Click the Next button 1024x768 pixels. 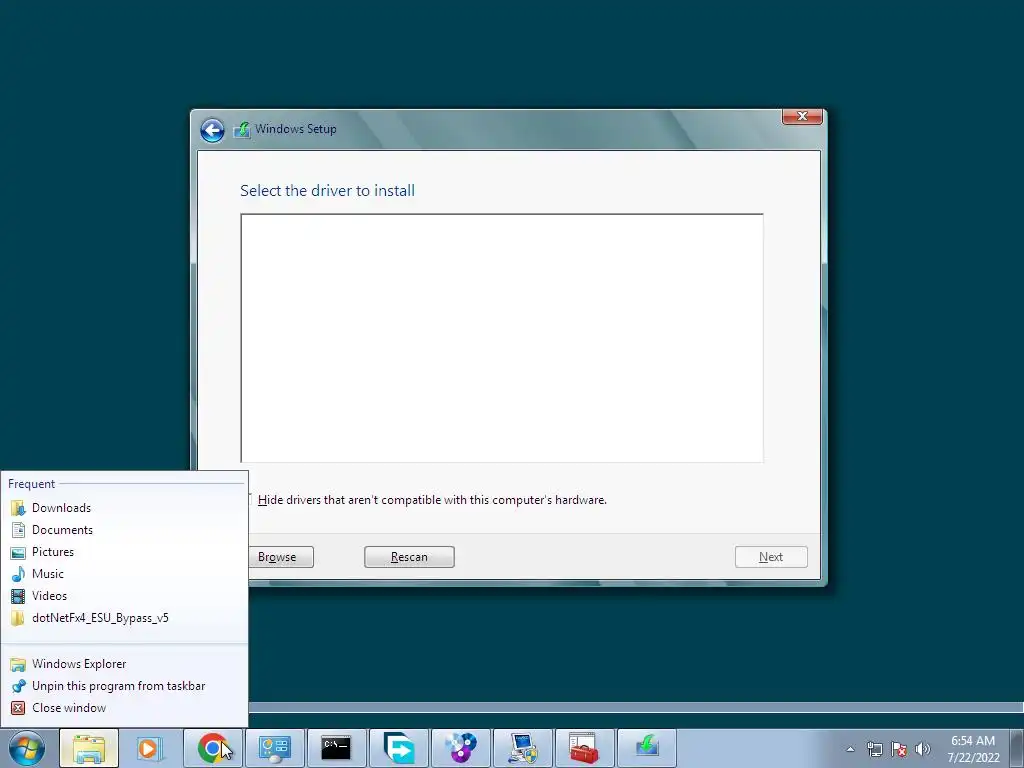point(771,557)
